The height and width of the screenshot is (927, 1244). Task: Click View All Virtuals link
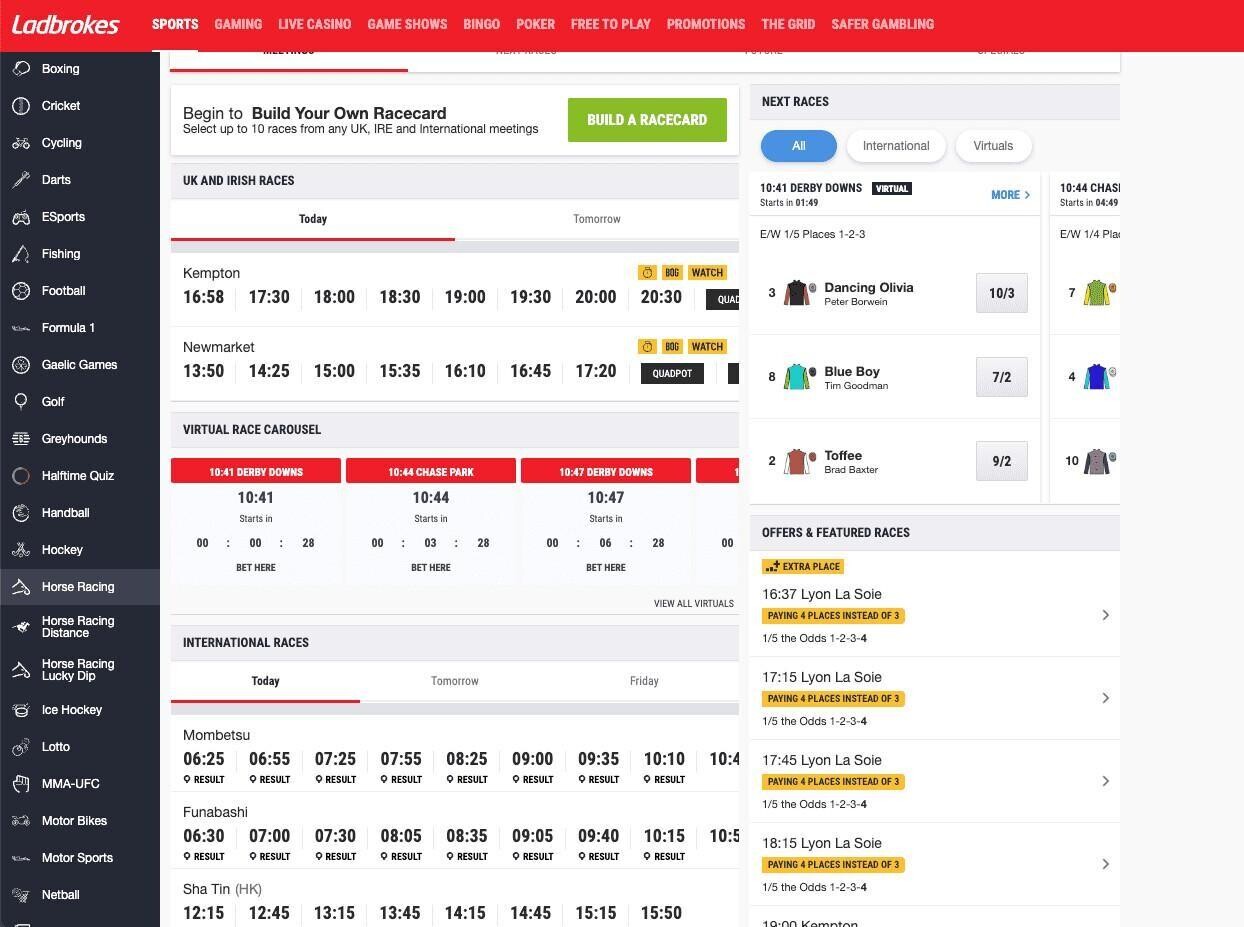click(x=694, y=604)
